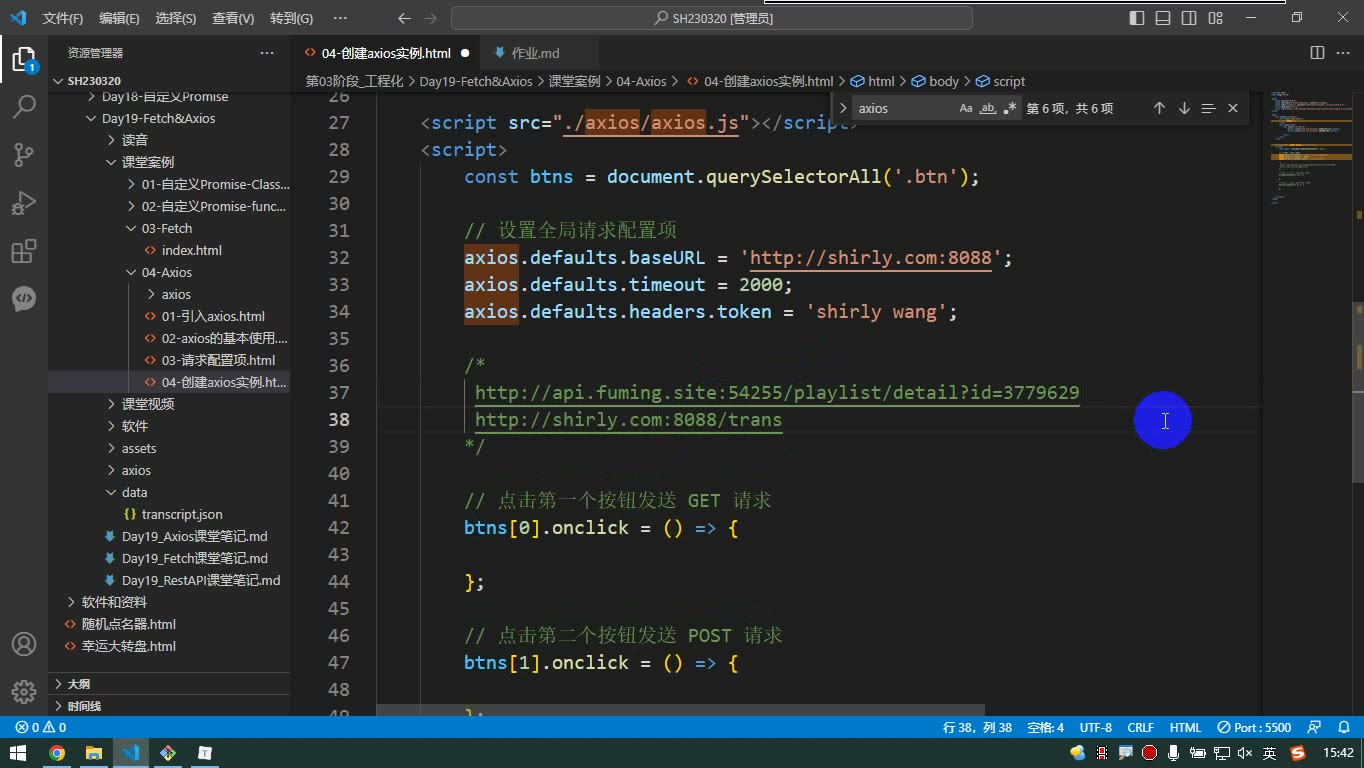Click Port: 5500 Live Server button
Viewport: 1364px width, 768px height.
1255,728
